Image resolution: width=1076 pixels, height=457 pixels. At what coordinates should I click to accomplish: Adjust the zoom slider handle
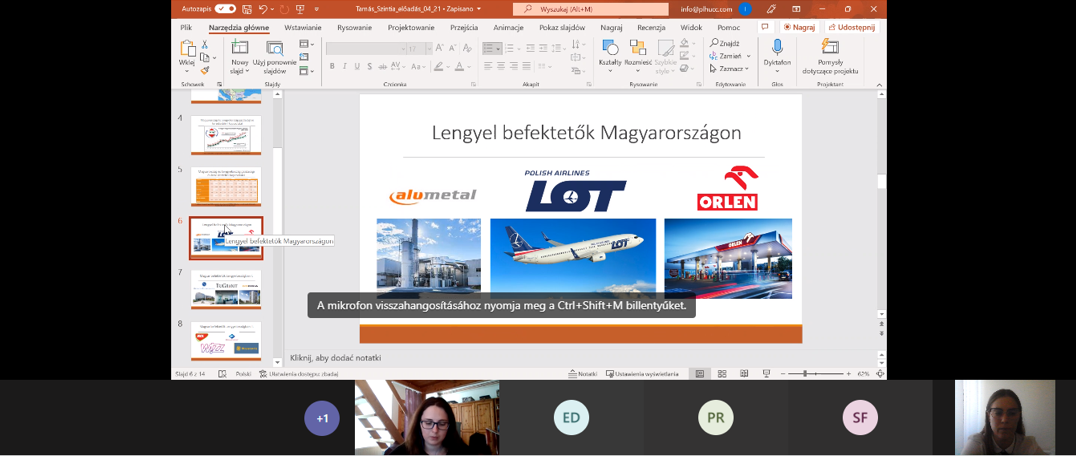click(805, 374)
